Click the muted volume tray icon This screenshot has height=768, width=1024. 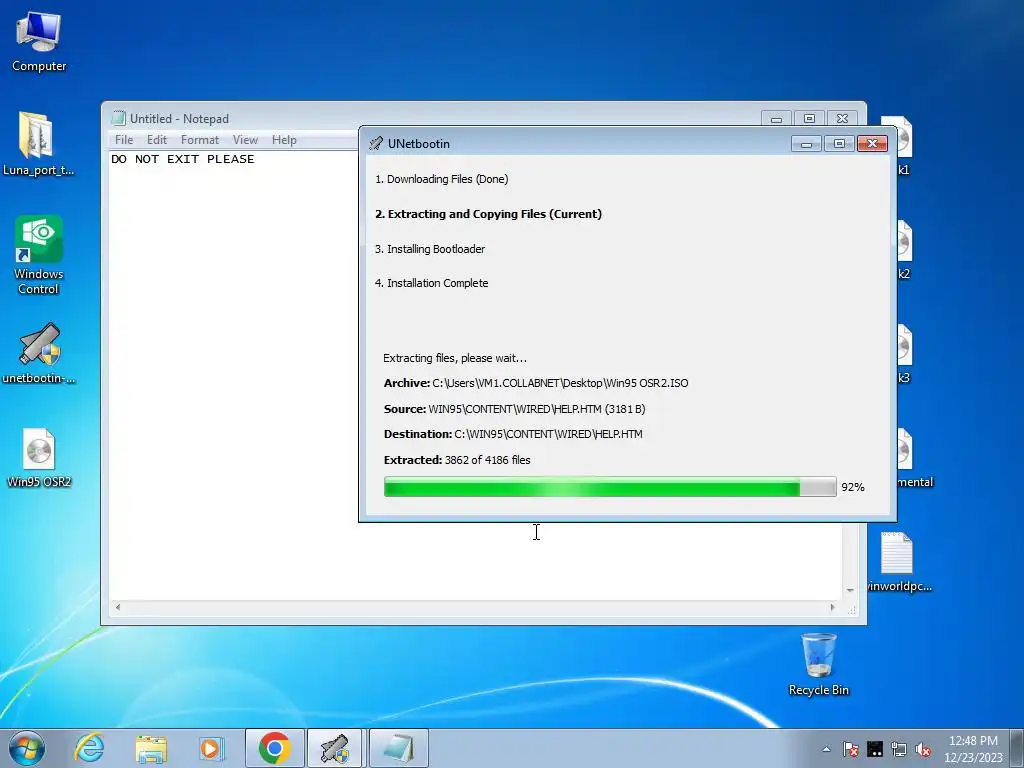click(923, 749)
